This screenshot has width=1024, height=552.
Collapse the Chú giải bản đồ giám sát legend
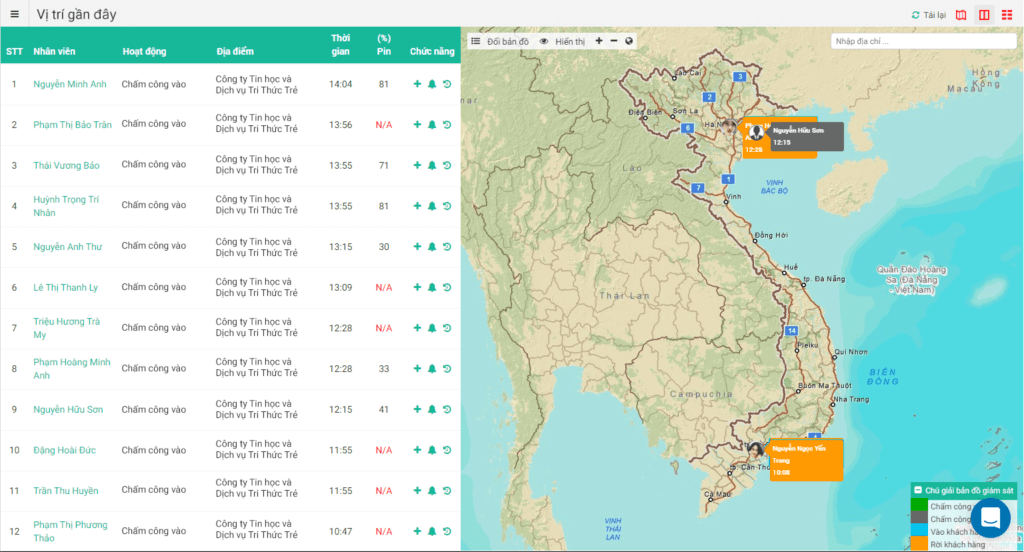coord(917,490)
